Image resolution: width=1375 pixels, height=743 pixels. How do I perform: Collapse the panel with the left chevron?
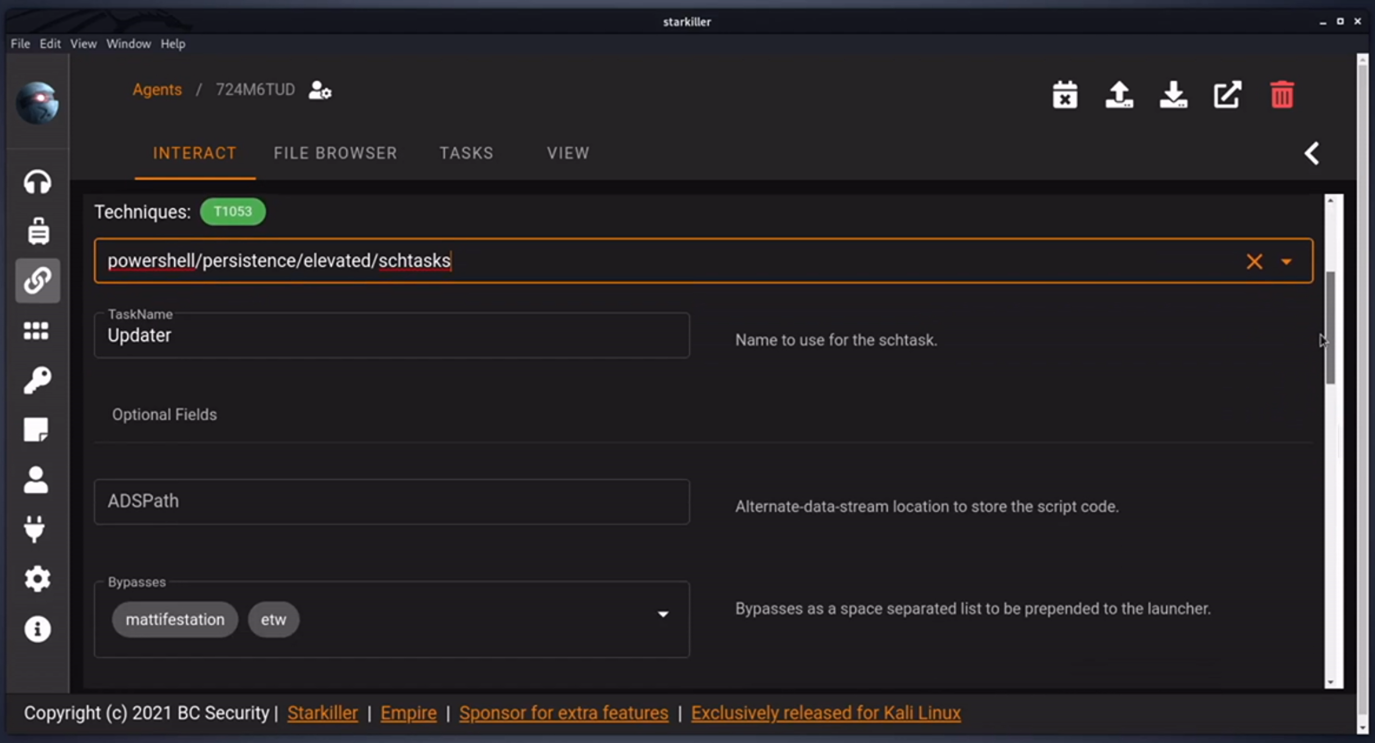[x=1312, y=153]
